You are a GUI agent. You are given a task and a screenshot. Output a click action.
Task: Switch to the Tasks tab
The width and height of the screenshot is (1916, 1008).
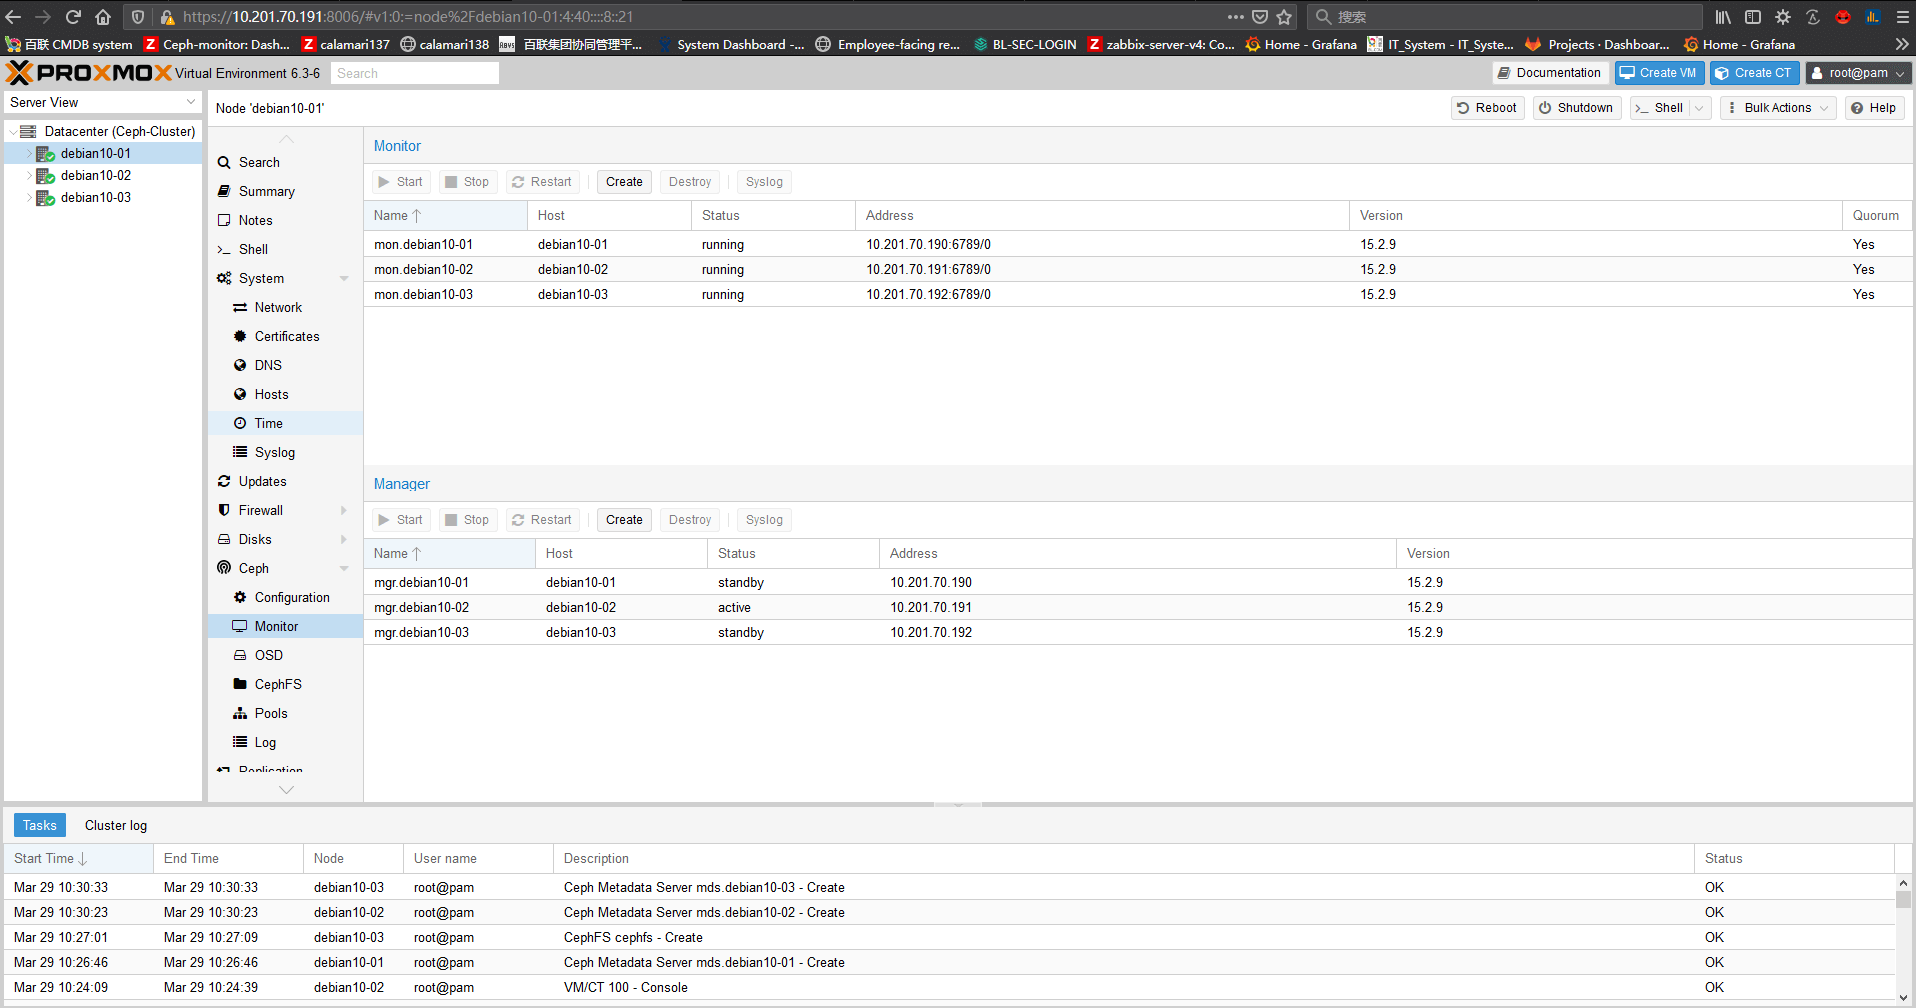[40, 825]
